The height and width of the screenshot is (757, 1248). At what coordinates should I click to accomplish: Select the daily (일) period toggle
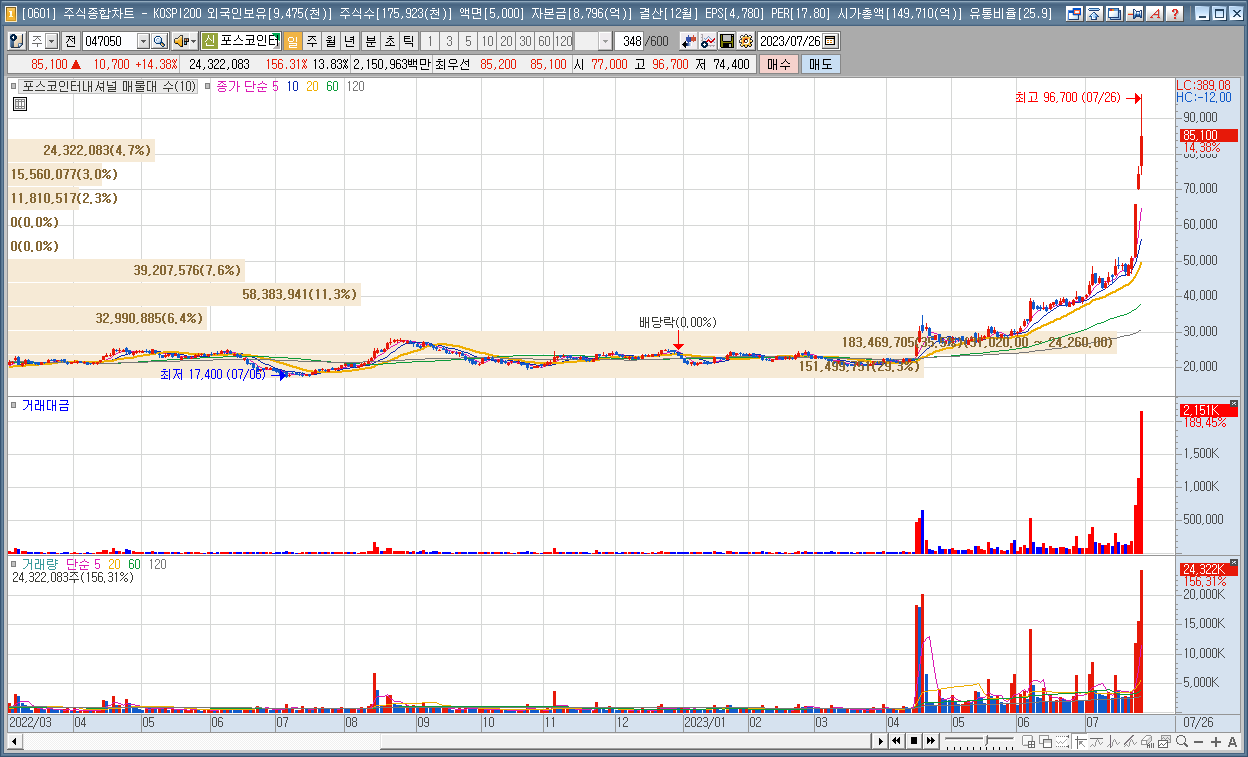[x=293, y=41]
